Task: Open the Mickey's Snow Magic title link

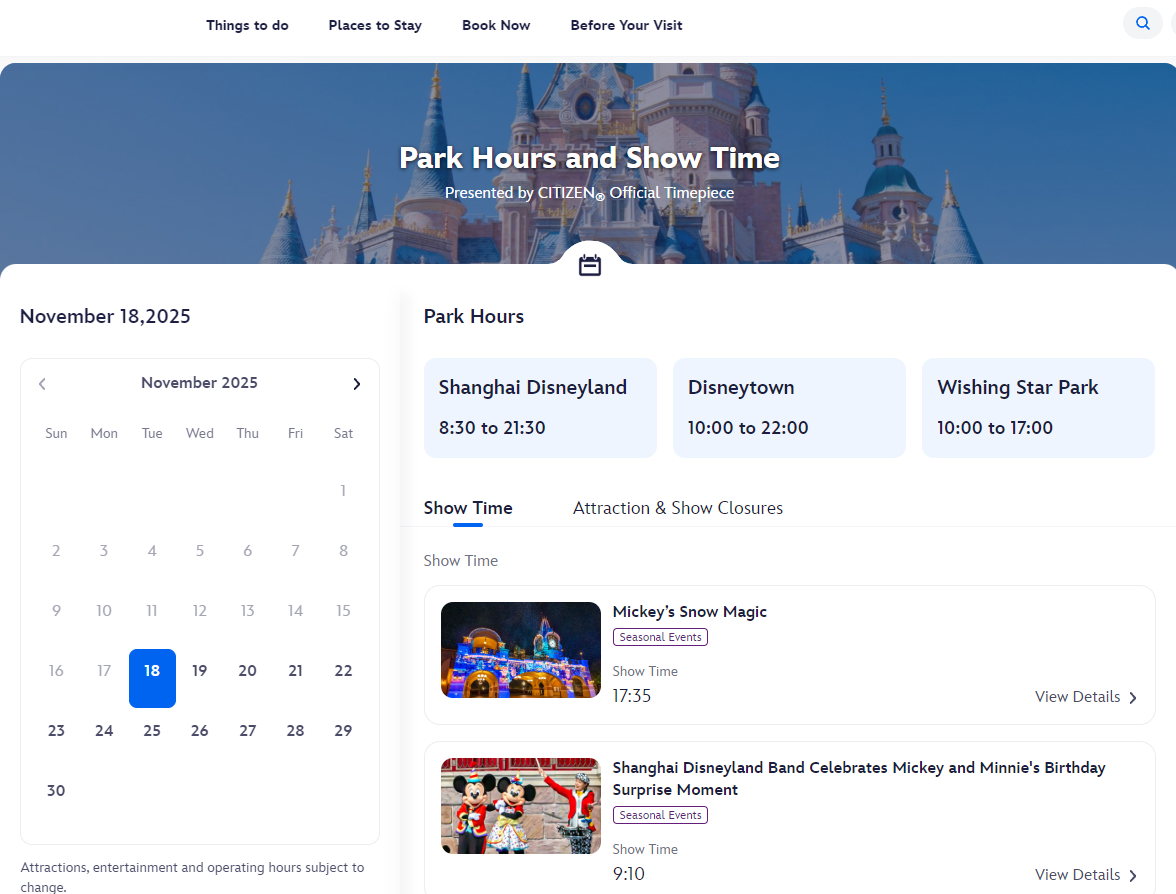Action: (689, 612)
